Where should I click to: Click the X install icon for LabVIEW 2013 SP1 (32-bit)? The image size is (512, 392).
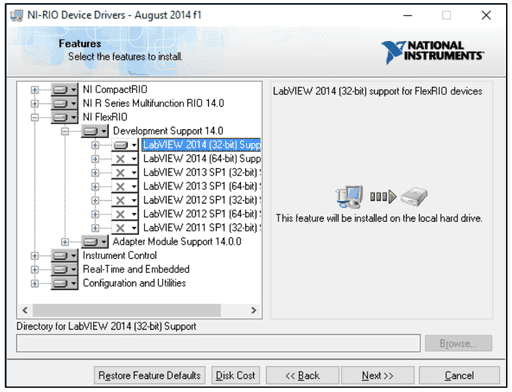pyautogui.click(x=121, y=173)
